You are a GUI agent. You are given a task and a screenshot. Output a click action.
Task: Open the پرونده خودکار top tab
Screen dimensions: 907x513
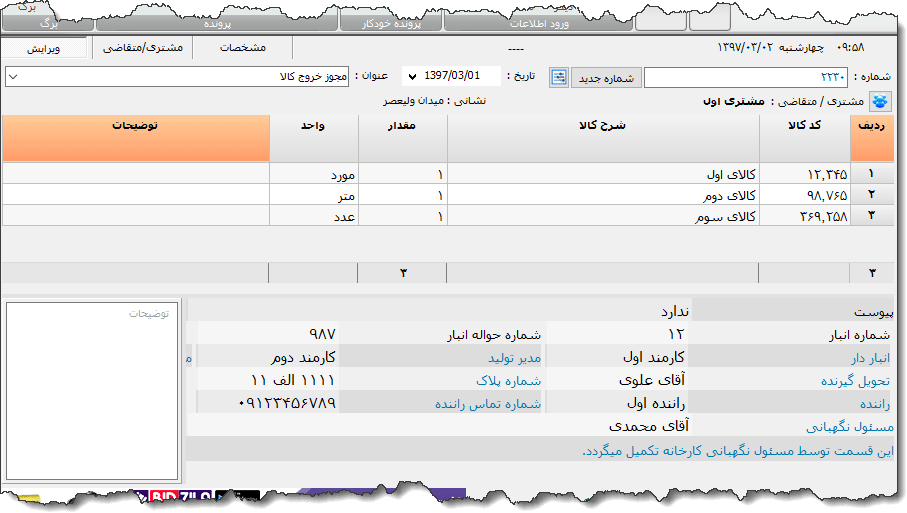point(391,24)
